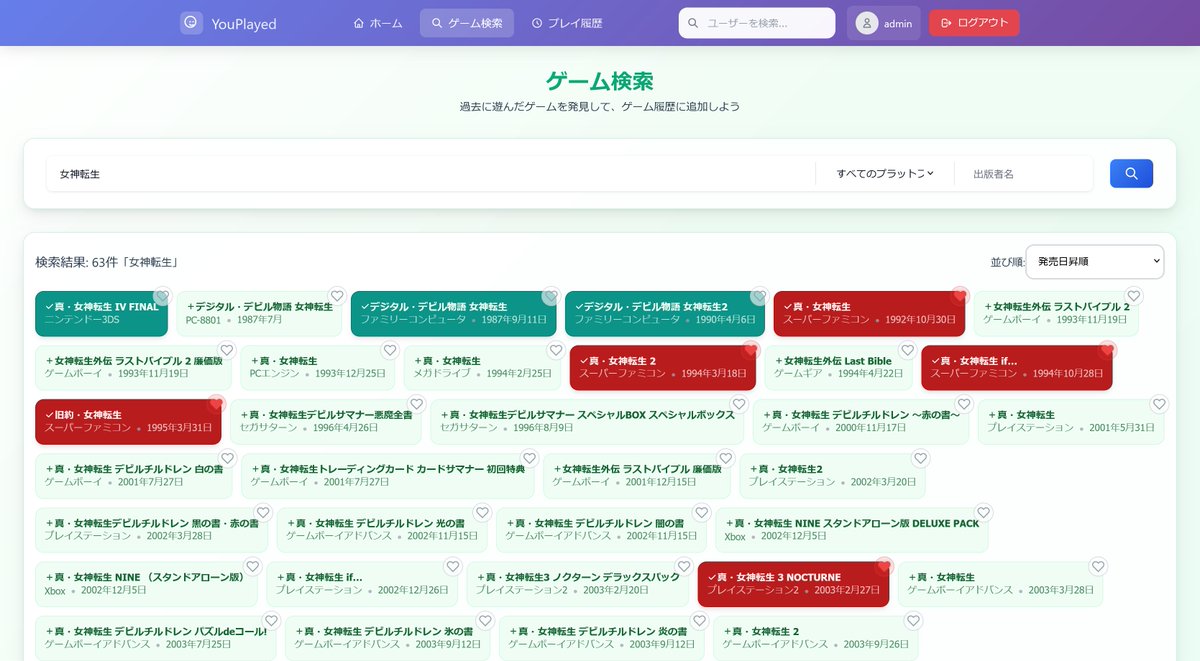
Task: Unfavorite 真・女神転生 if... スーパーファミコン
Action: 1107,350
